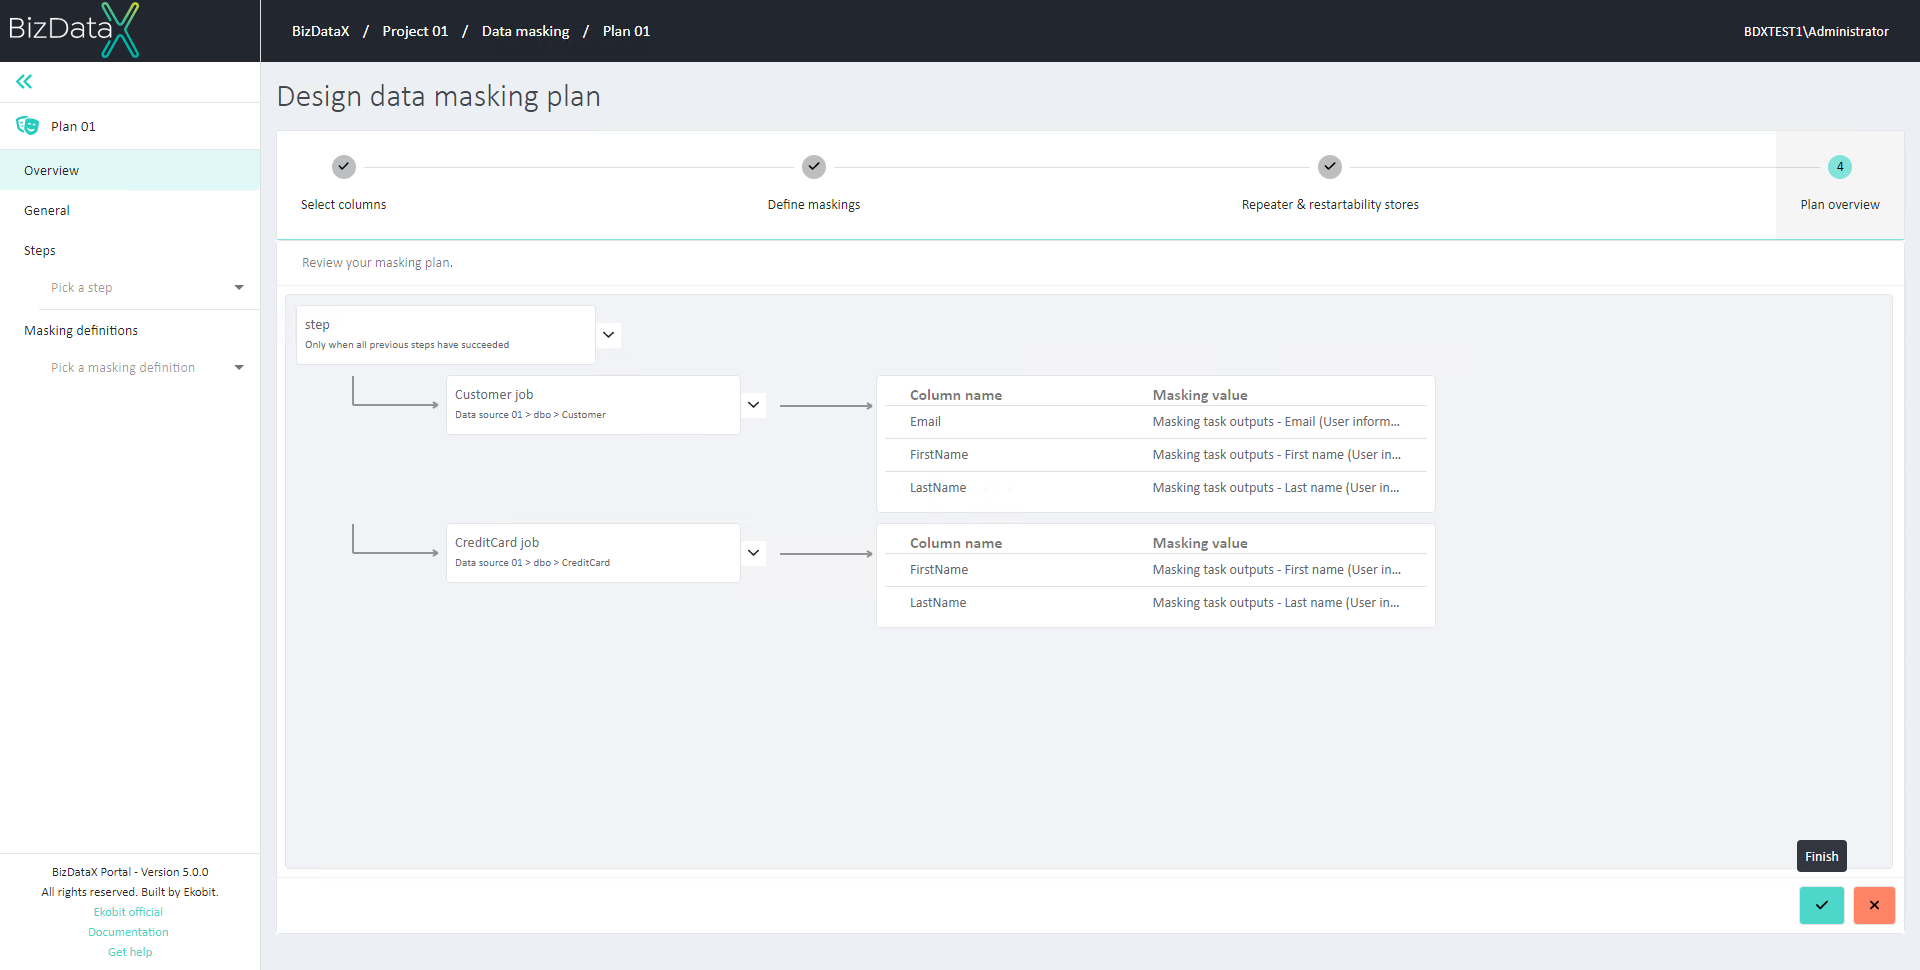Navigate to Data masking breadcrumb
This screenshot has height=970, width=1920.
526,31
